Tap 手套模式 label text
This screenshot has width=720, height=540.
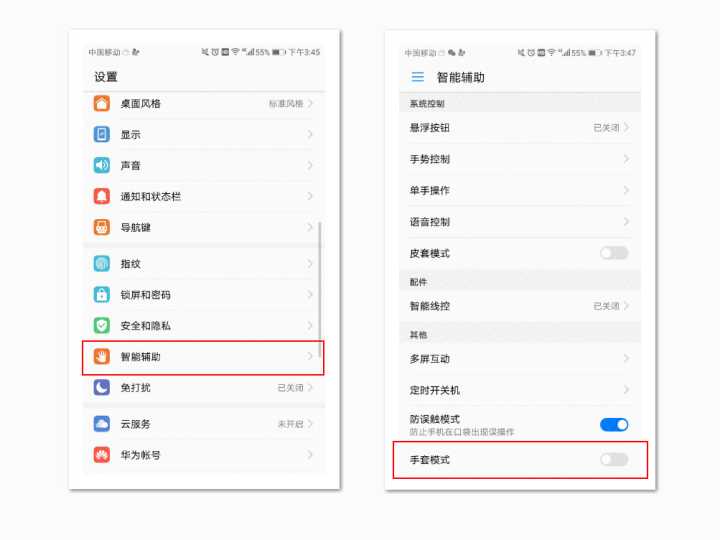[429, 460]
